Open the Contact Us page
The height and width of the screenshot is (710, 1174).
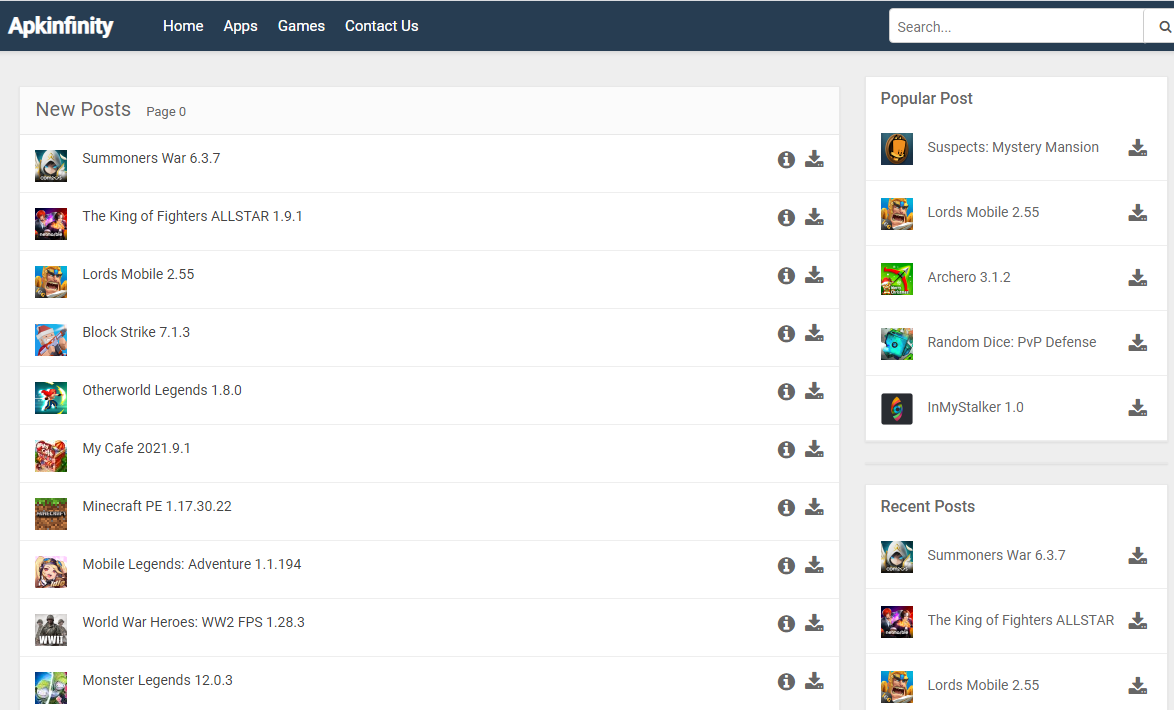pyautogui.click(x=381, y=26)
